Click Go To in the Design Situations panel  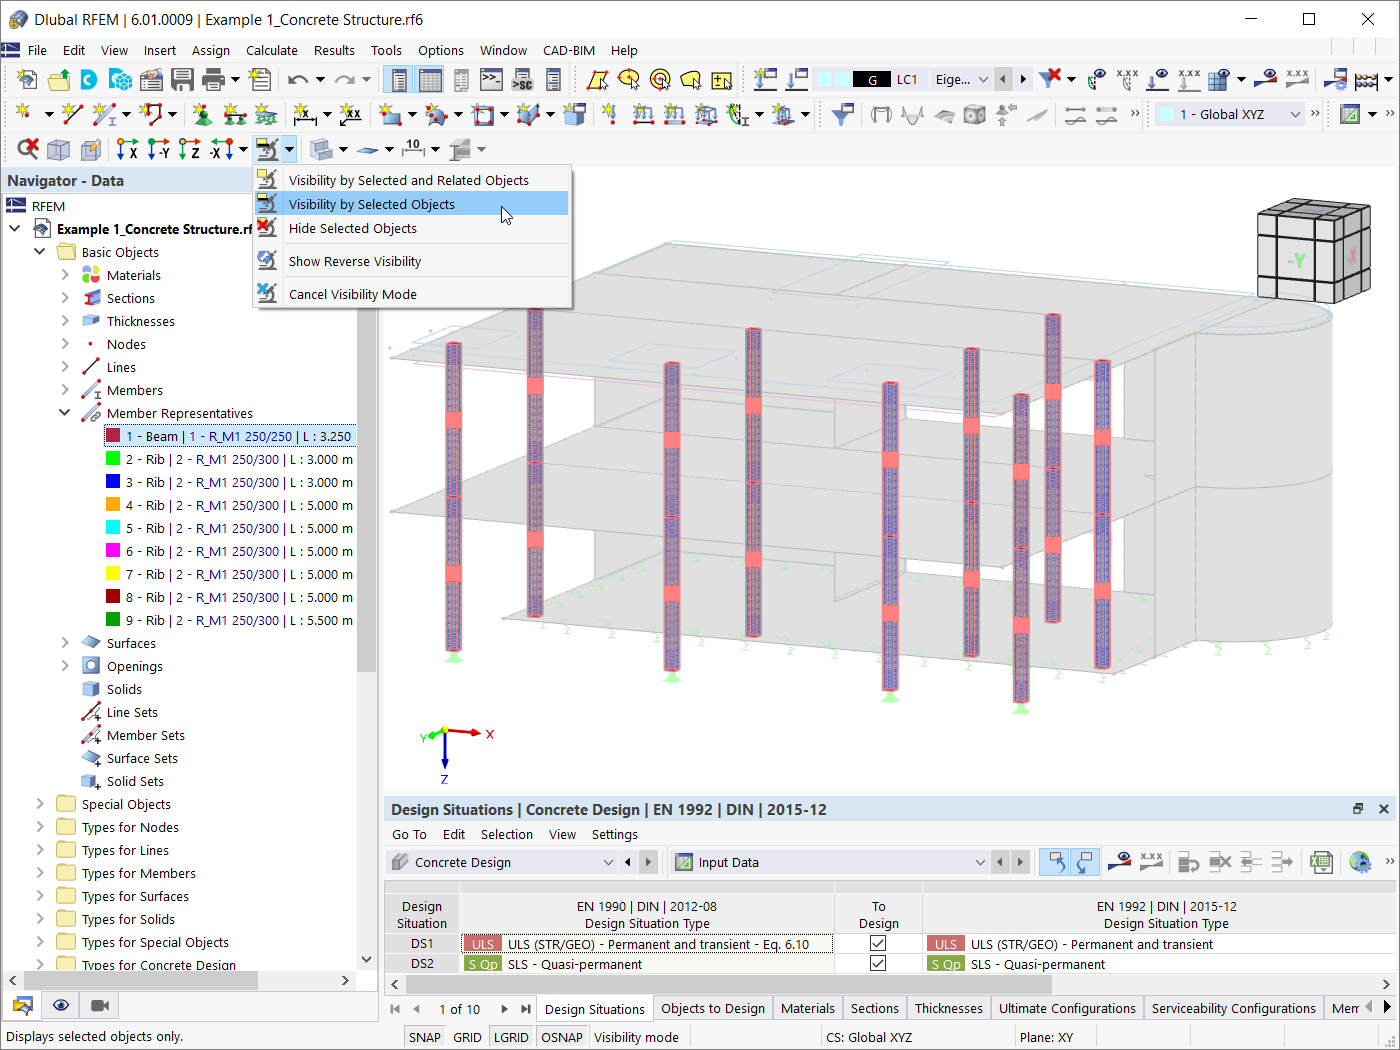(x=409, y=834)
